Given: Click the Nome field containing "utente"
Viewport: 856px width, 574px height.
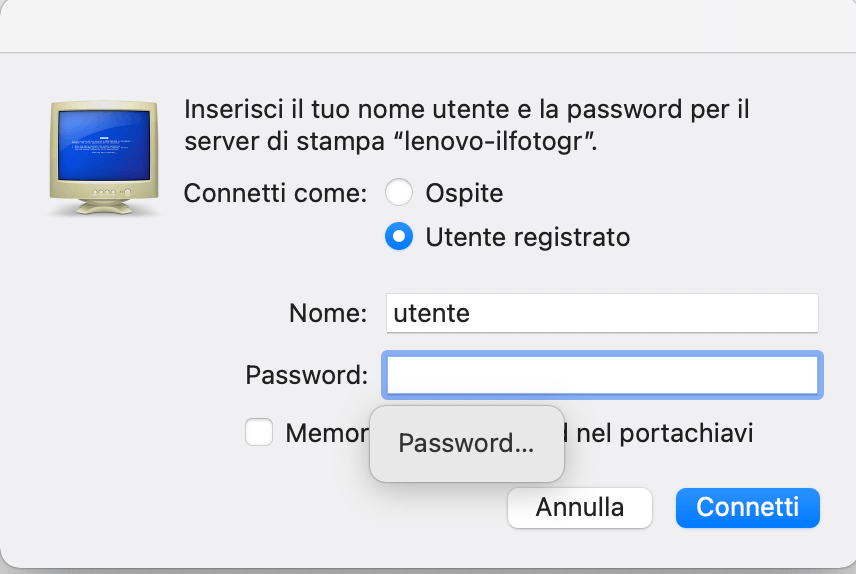Looking at the screenshot, I should click(602, 313).
